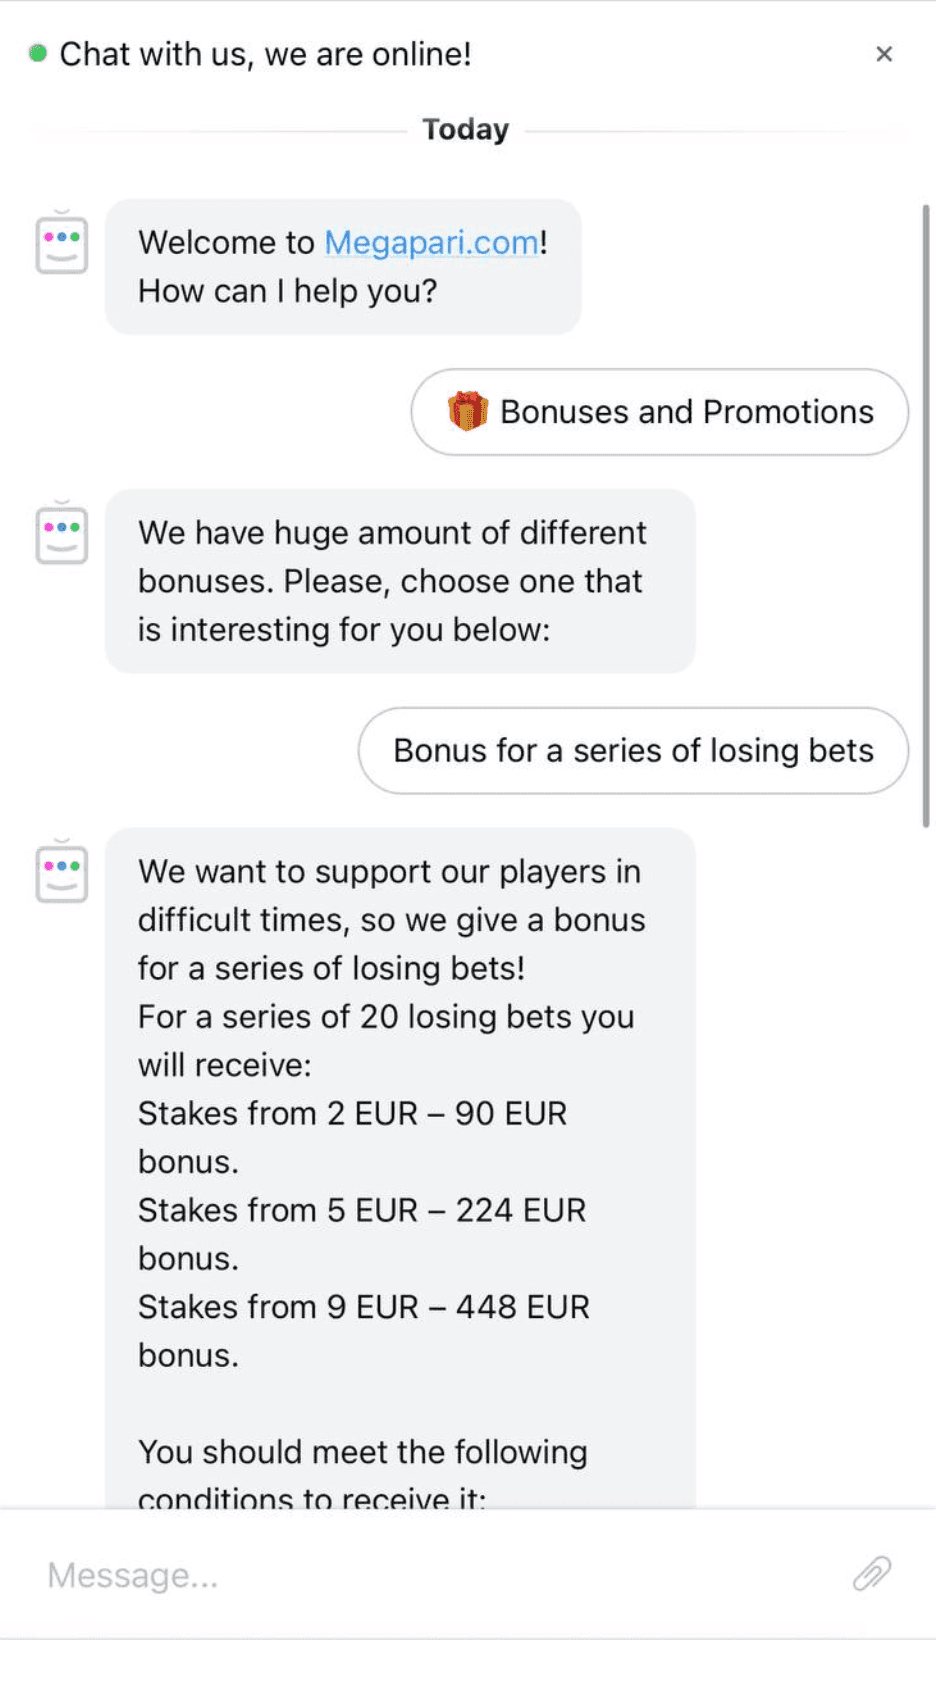This screenshot has height=1696, width=936.
Task: Click bot avatar beside 'support our players' message
Action: (x=62, y=872)
